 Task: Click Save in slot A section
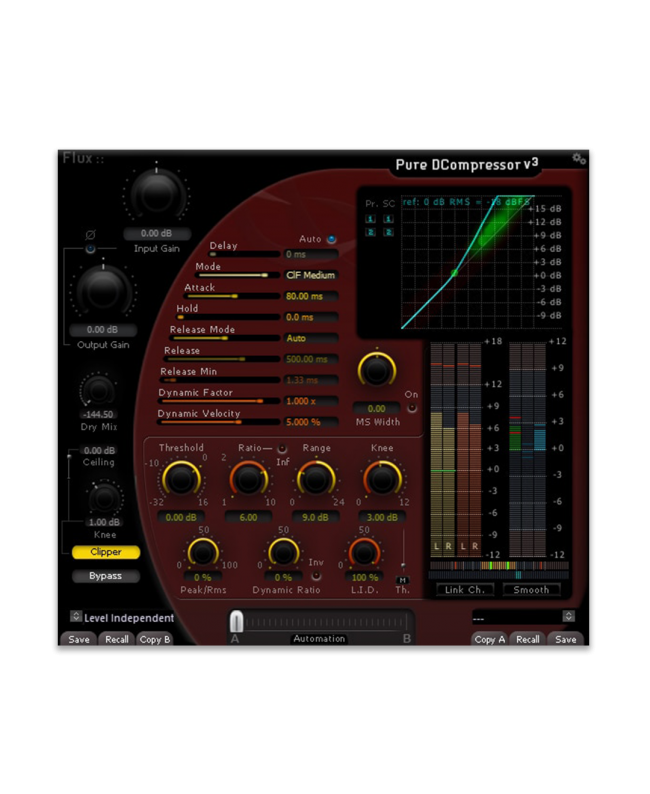click(78, 639)
